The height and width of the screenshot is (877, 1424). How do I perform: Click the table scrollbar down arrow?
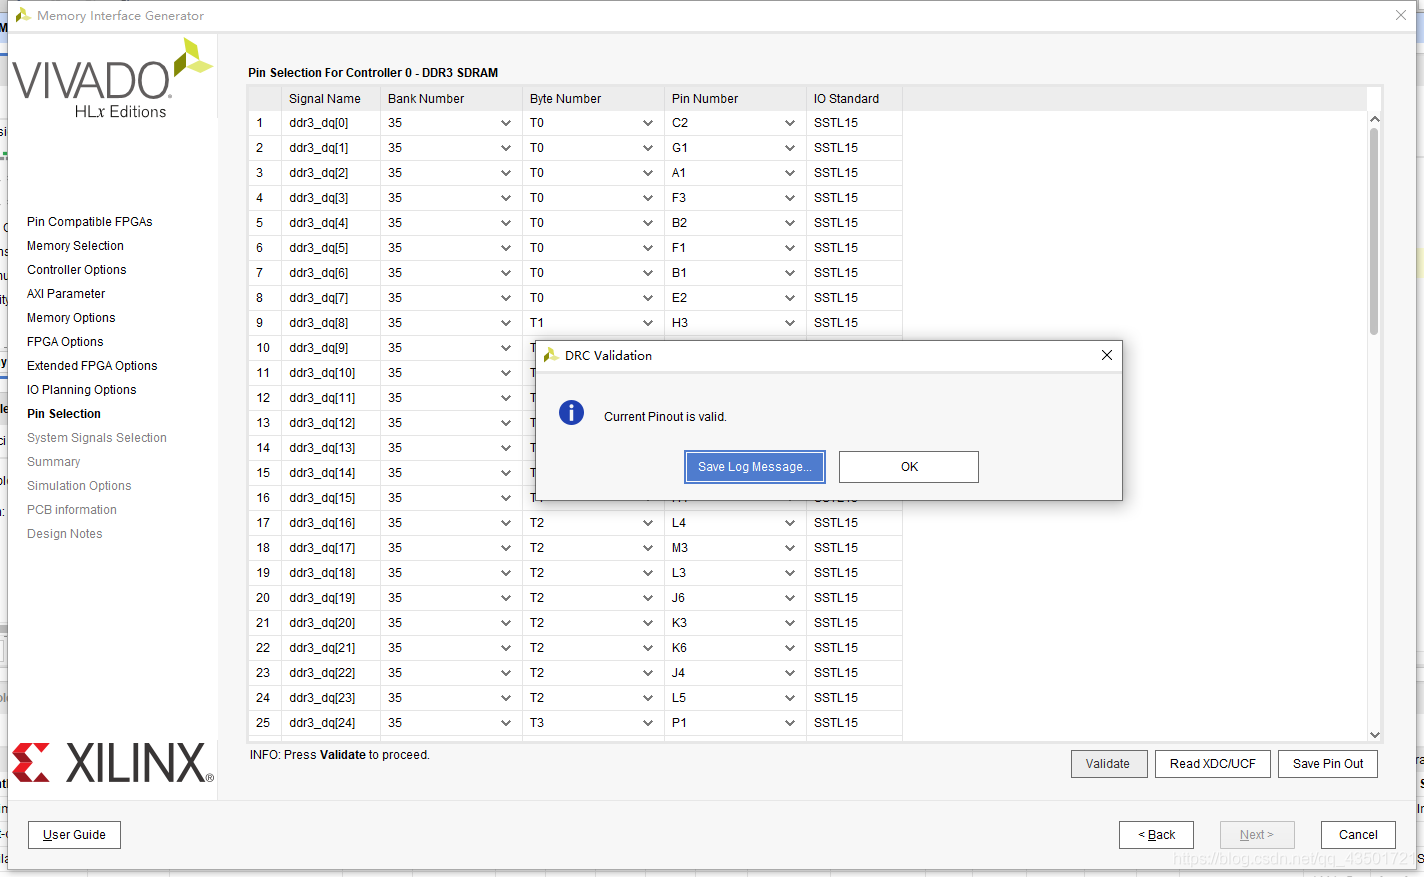(x=1374, y=734)
